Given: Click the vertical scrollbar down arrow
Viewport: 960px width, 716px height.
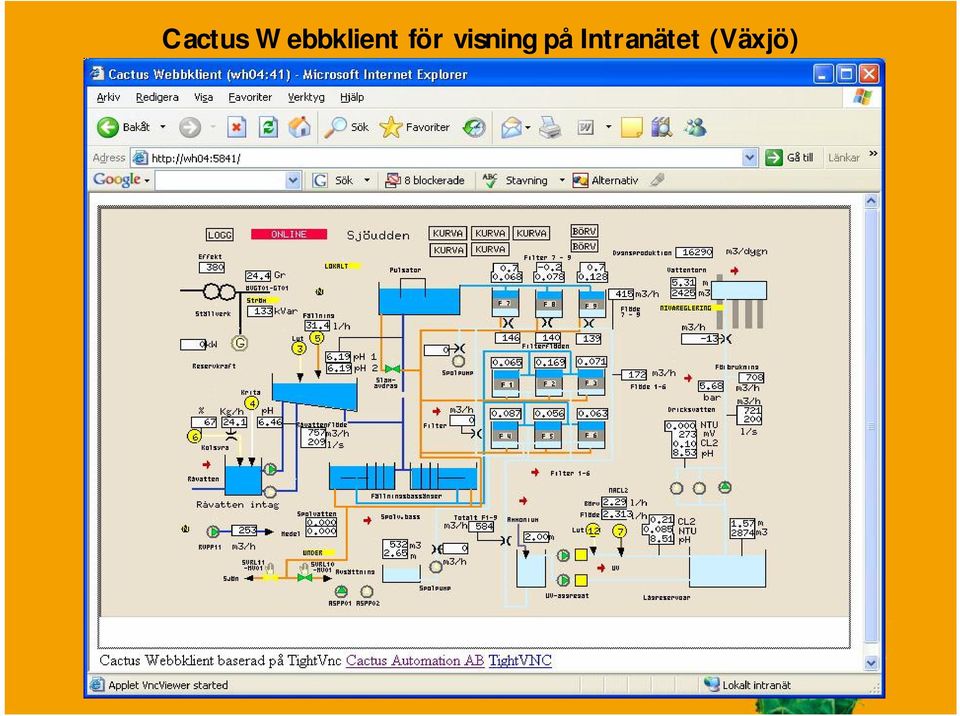Looking at the screenshot, I should click(x=871, y=663).
